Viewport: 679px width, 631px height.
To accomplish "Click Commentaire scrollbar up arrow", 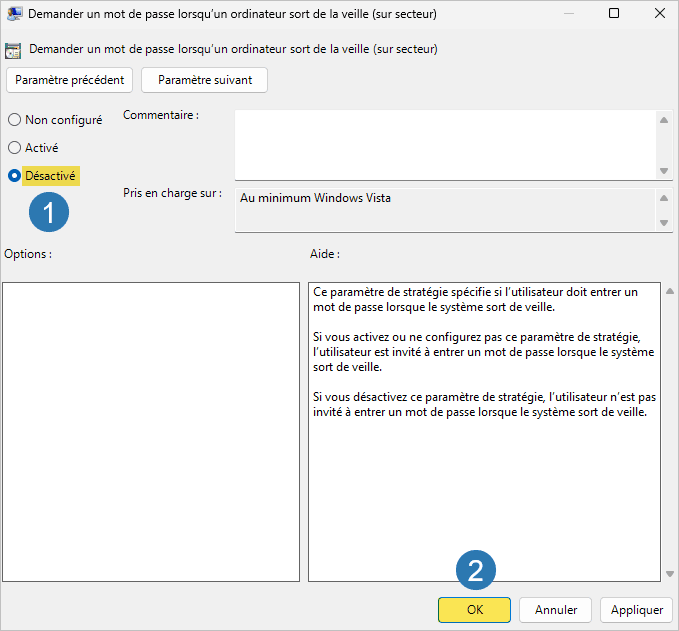I will 664,120.
